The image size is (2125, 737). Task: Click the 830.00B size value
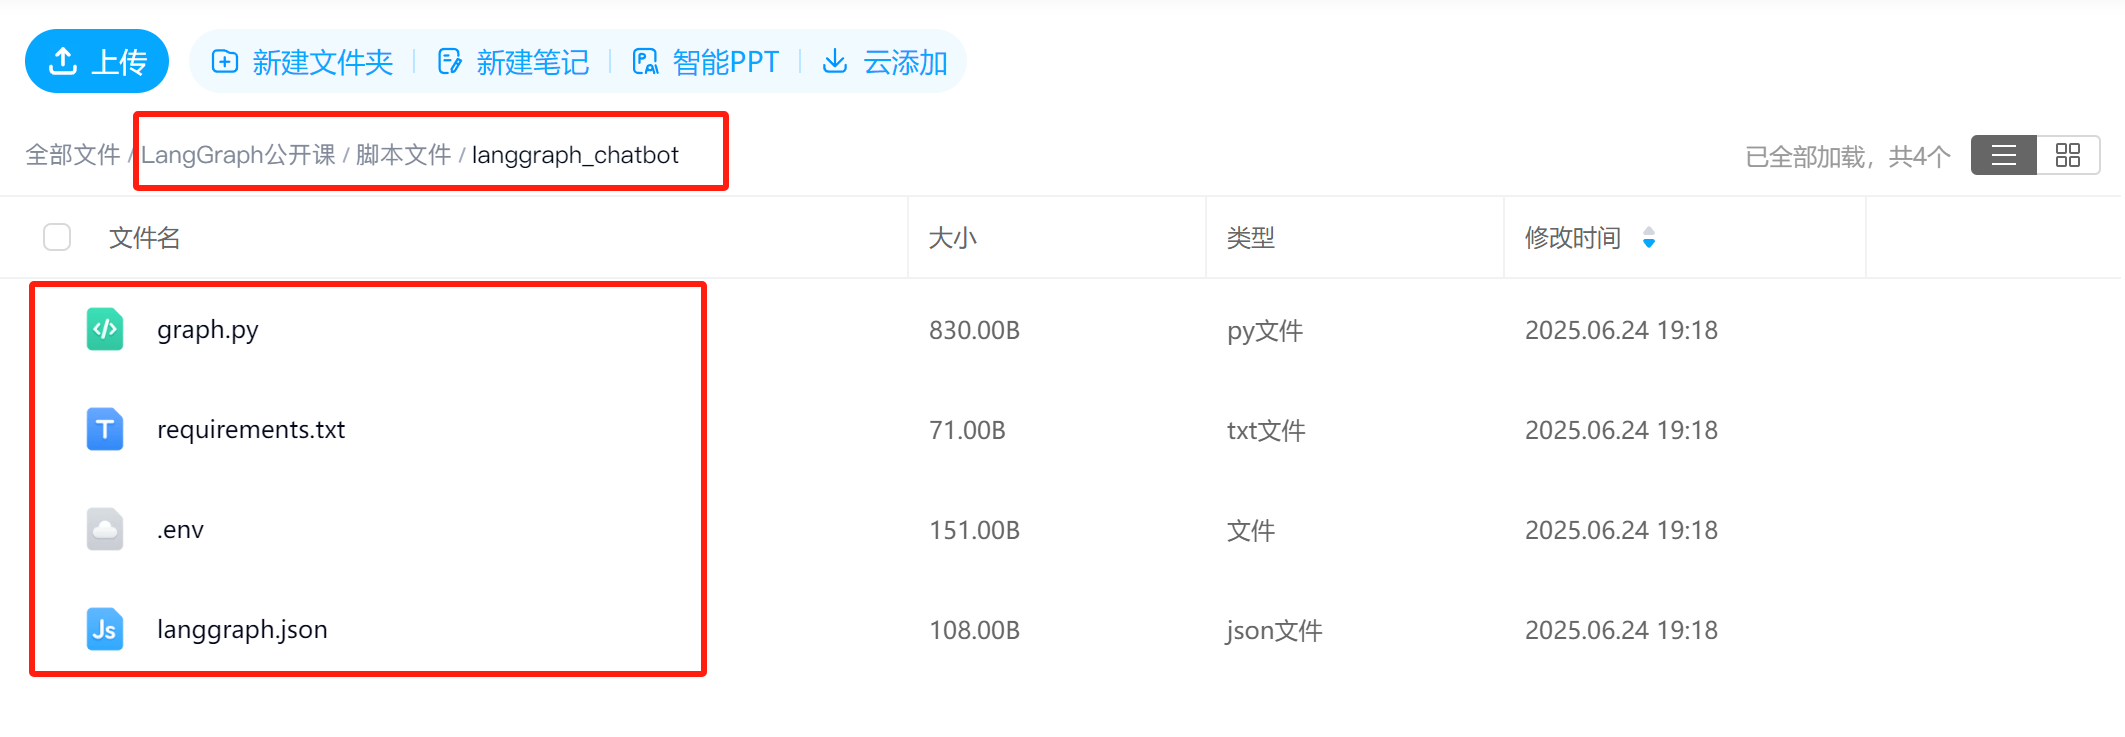pyautogui.click(x=974, y=330)
